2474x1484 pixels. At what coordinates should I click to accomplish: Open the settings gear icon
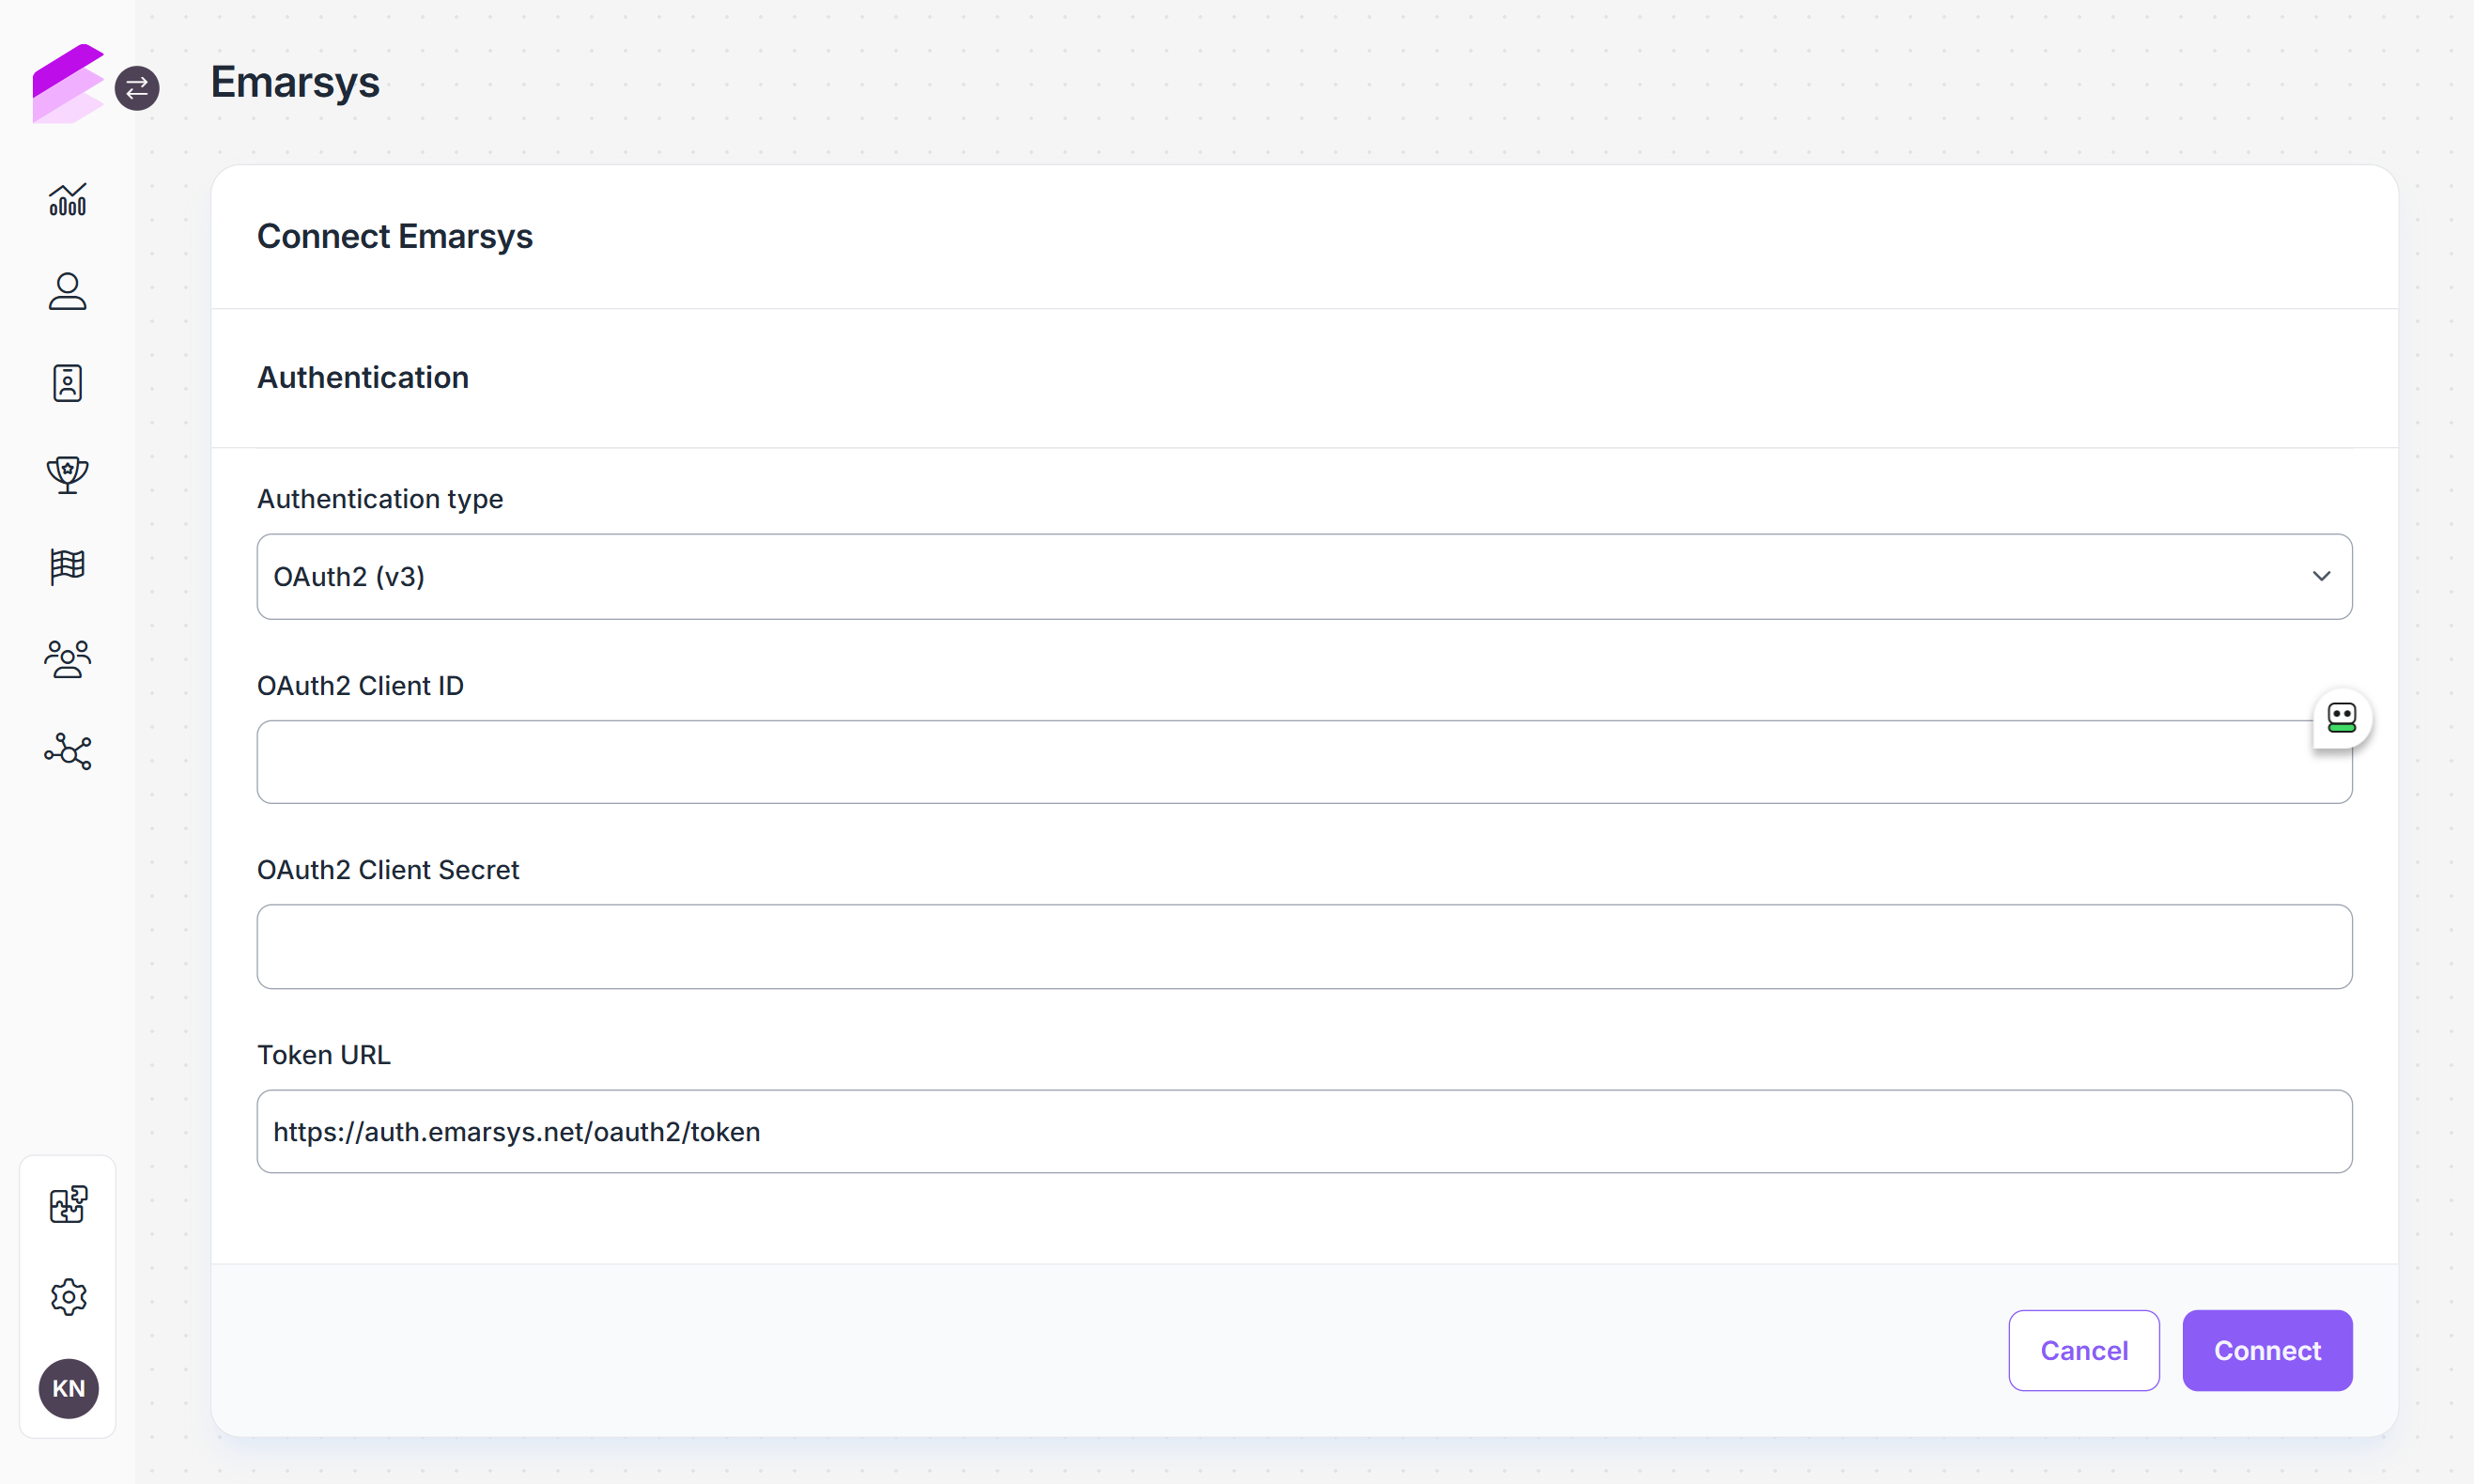click(68, 1297)
